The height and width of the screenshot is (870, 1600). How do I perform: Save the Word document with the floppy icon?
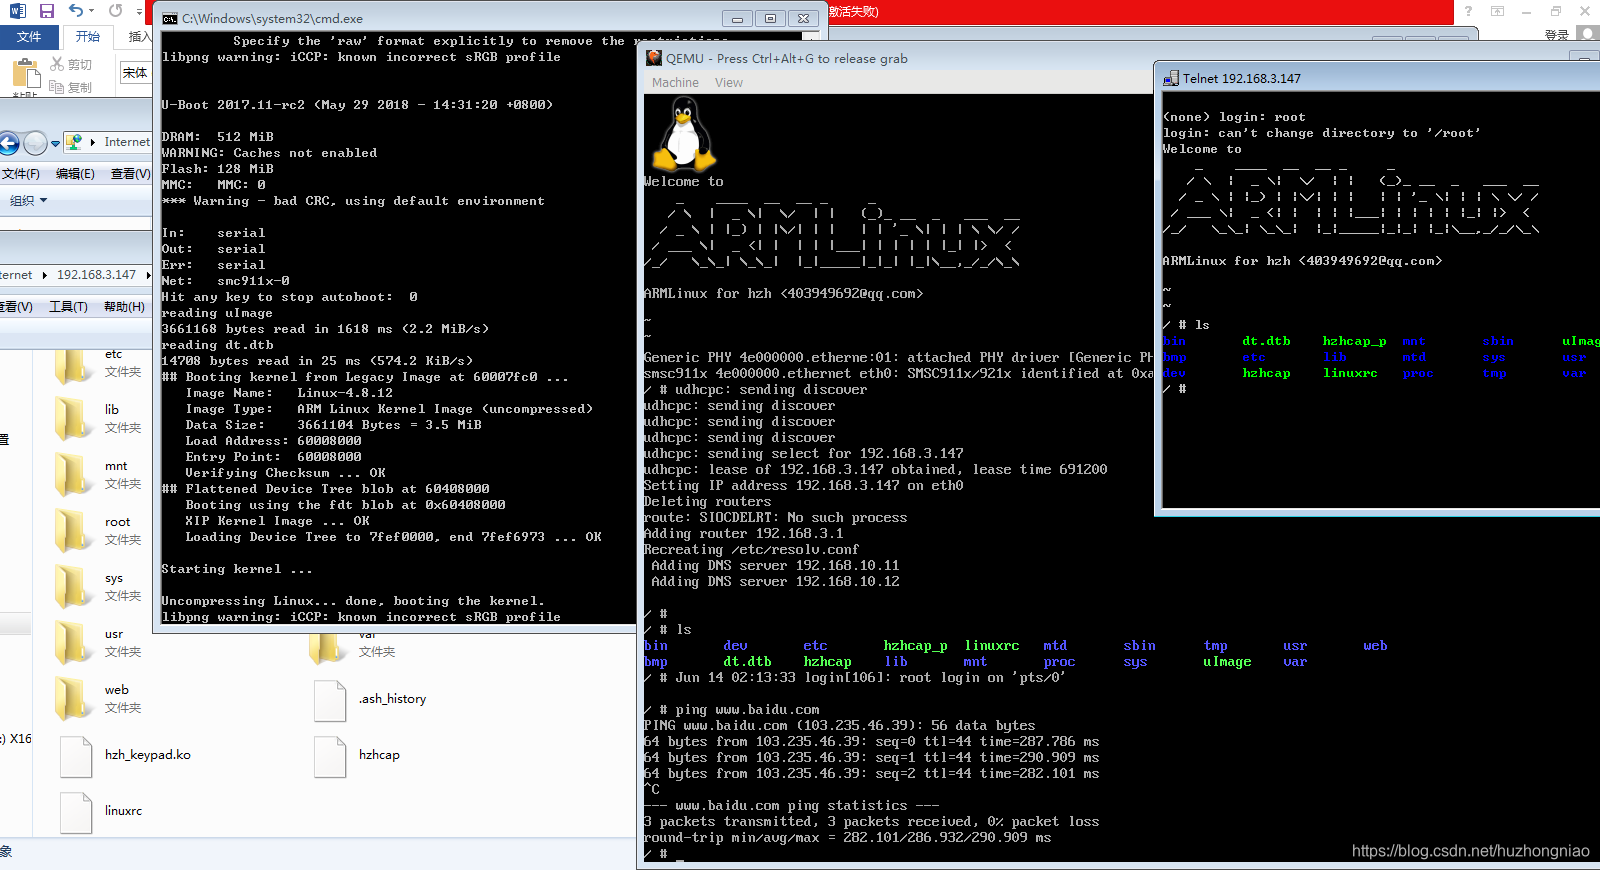46,11
